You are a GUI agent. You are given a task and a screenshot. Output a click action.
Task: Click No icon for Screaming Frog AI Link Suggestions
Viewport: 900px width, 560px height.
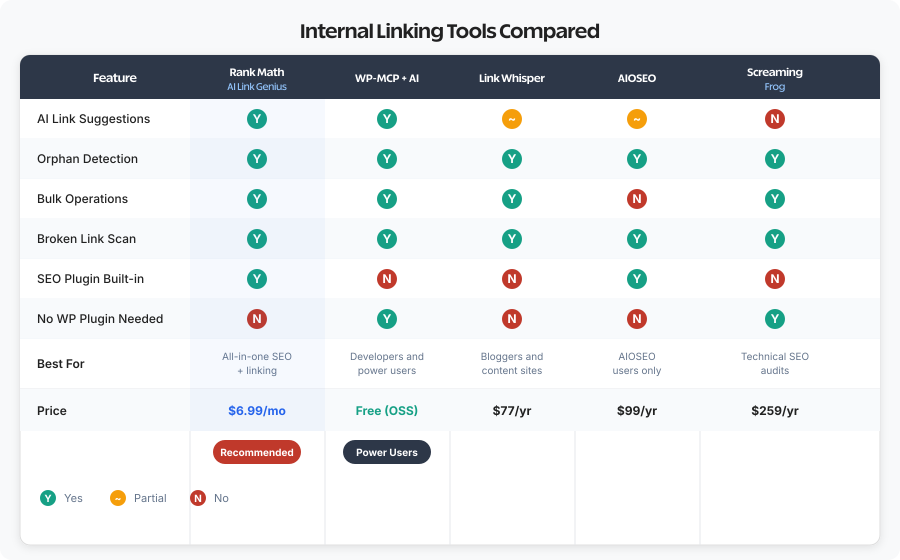point(775,119)
